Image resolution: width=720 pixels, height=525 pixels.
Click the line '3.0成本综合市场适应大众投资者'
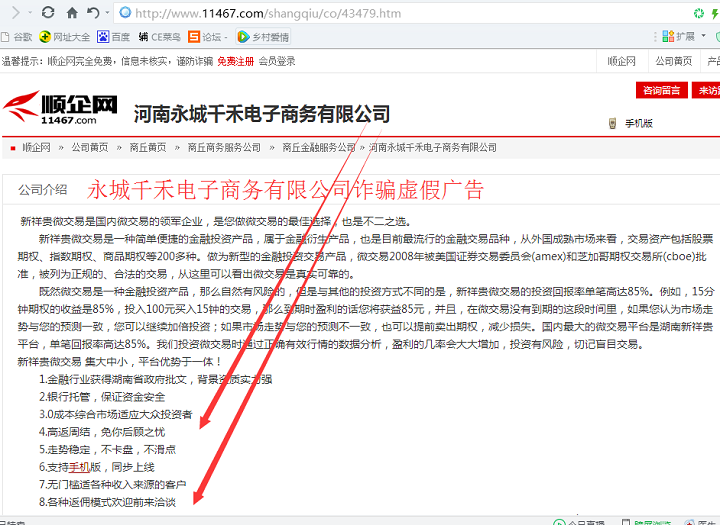116,415
